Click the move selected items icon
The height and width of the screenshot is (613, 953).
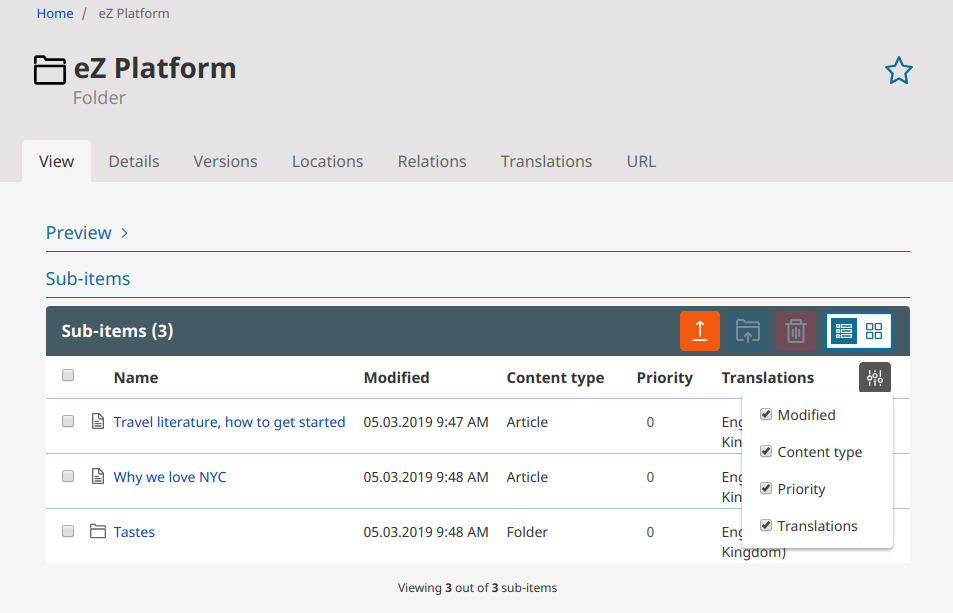point(747,331)
